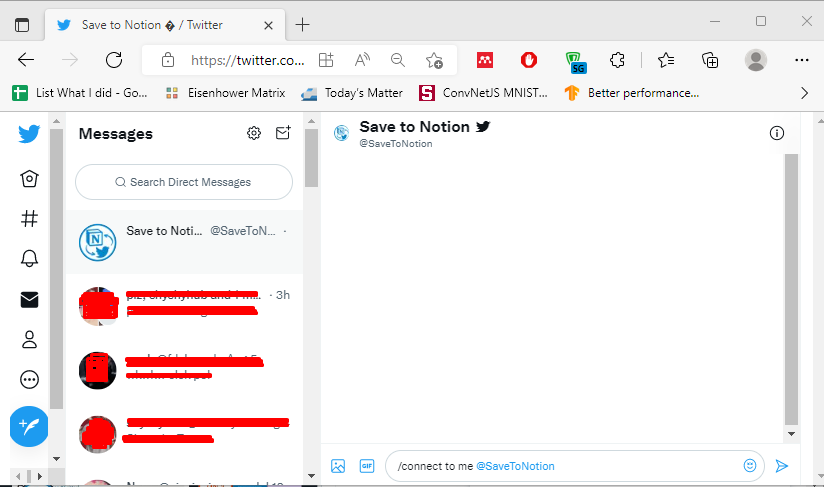Open the More circle ellipsis icon
824x487 pixels.
point(29,379)
